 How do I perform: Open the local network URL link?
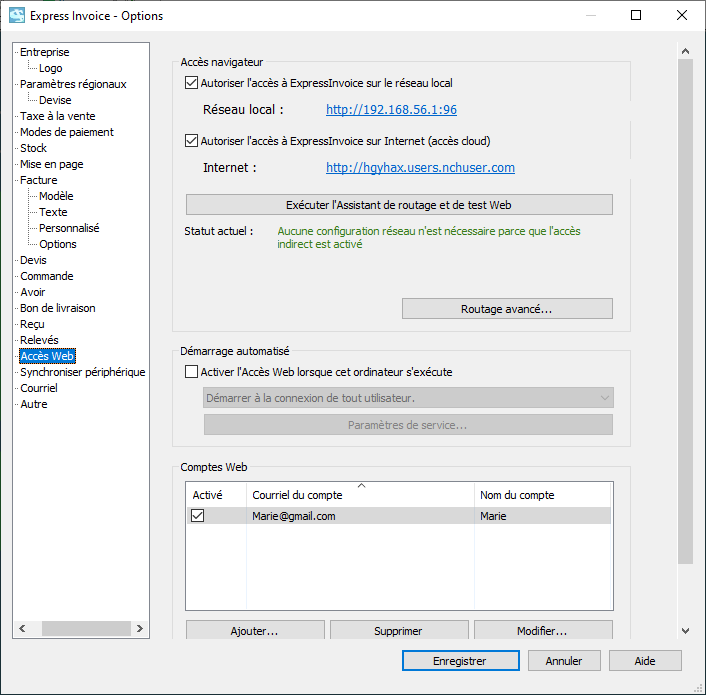point(391,110)
